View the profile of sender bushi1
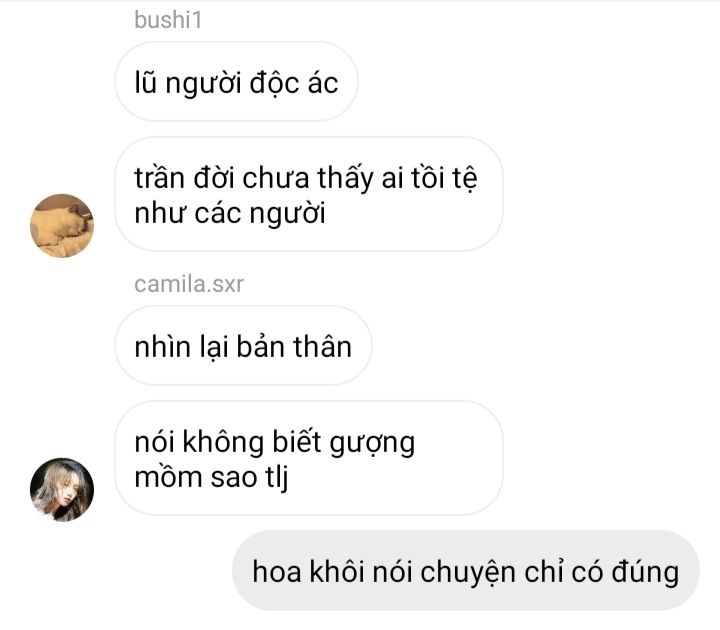The width and height of the screenshot is (720, 630). click(62, 225)
